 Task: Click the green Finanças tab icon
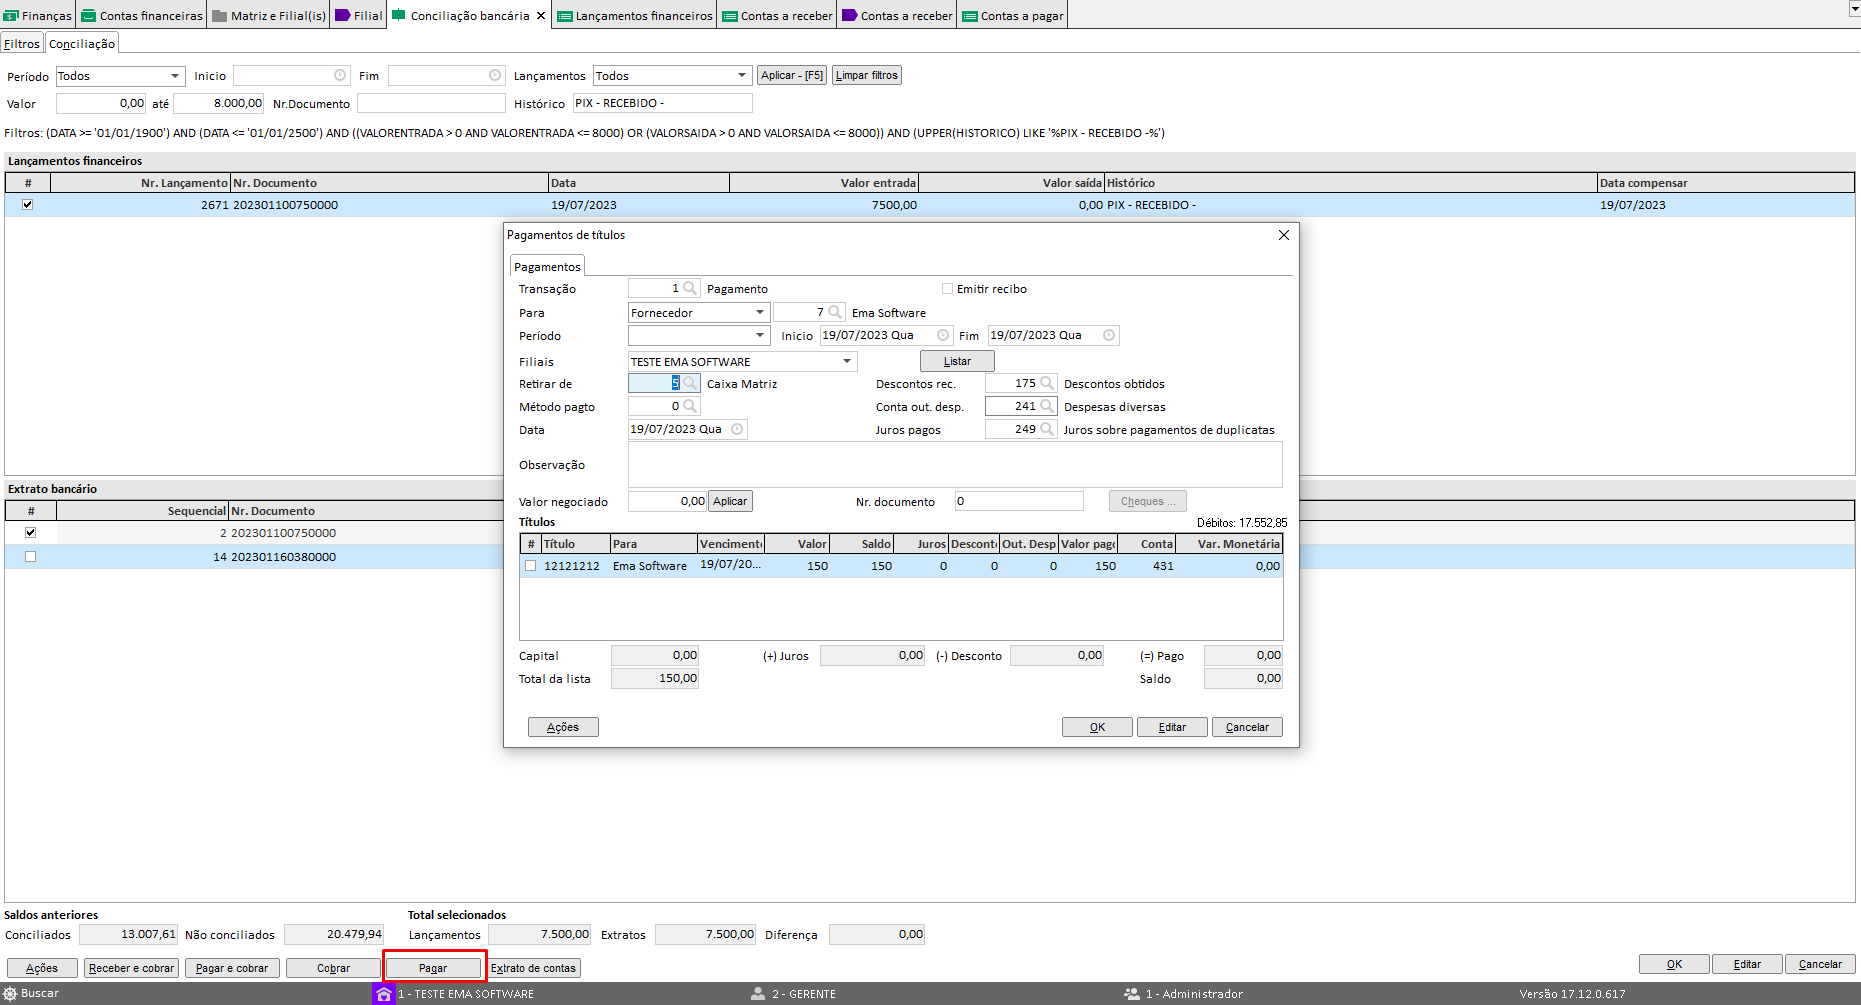pos(11,16)
